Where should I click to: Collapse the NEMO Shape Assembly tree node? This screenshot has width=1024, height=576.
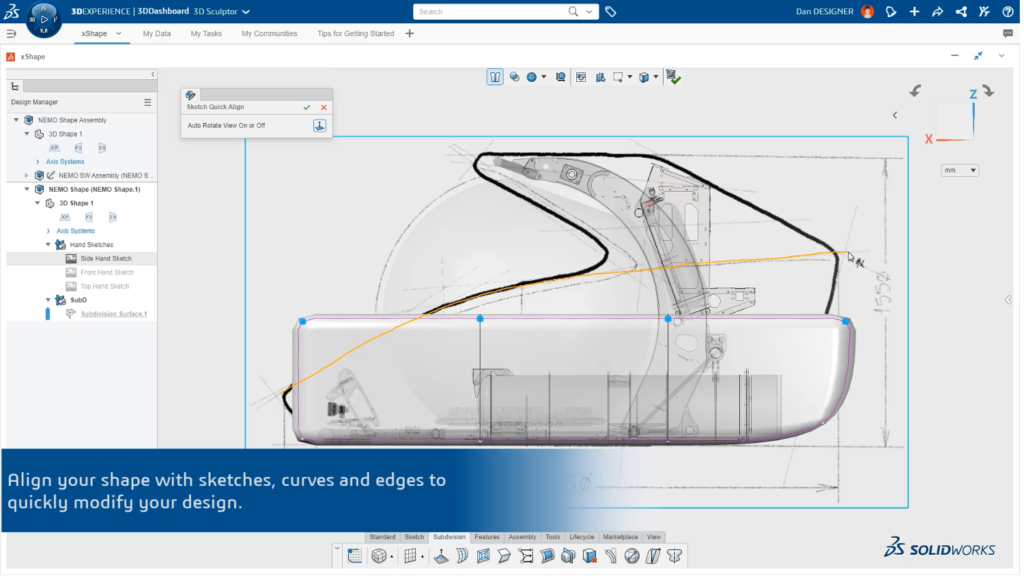click(x=14, y=118)
